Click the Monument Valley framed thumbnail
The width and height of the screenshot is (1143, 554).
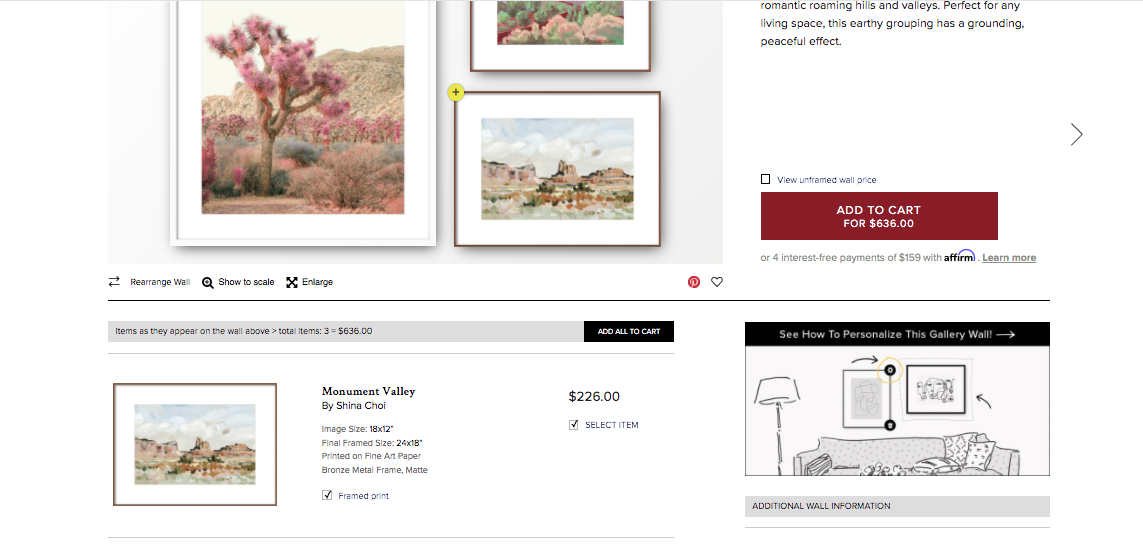click(x=195, y=444)
